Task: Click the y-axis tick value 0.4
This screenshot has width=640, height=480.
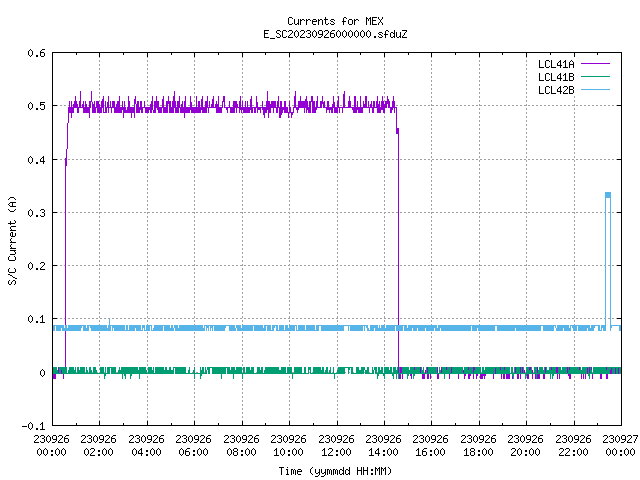Action: coord(36,160)
